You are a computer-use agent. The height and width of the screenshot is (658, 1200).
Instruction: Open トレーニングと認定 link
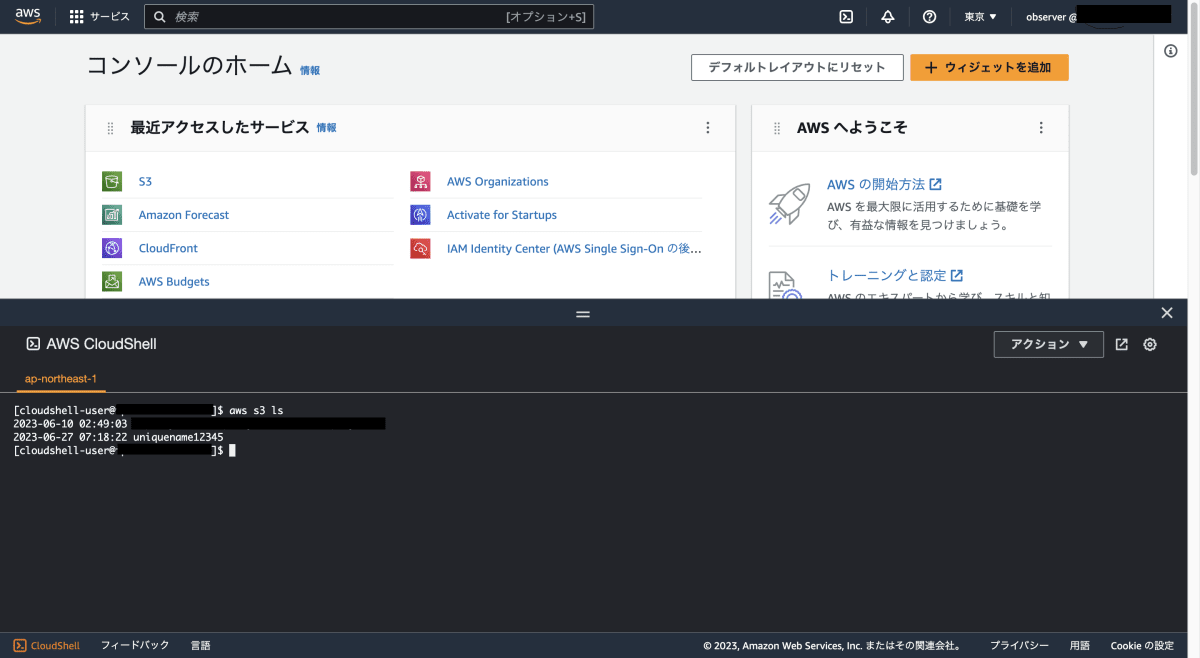point(895,275)
